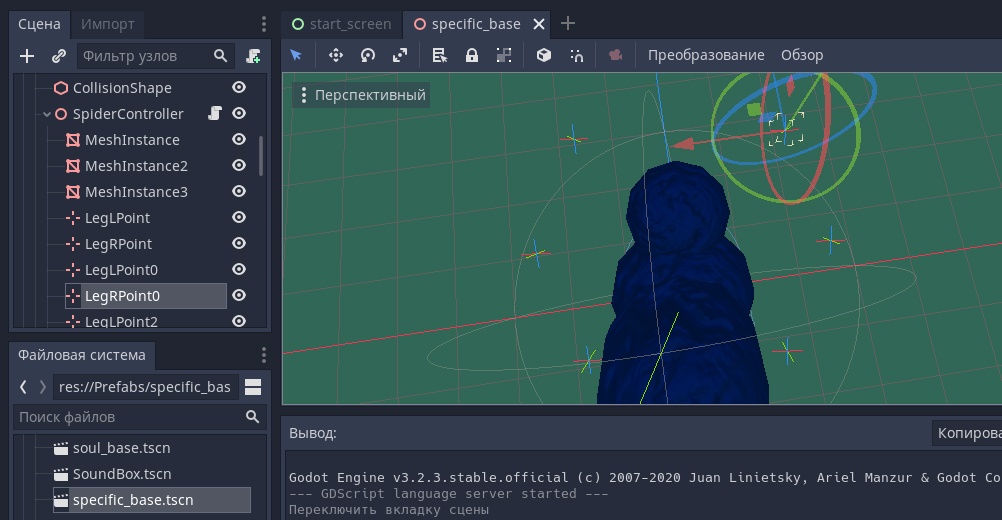Screen dimensions: 1002x520
Task: Toggle visibility of LegLPoint0
Action: [x=239, y=270]
